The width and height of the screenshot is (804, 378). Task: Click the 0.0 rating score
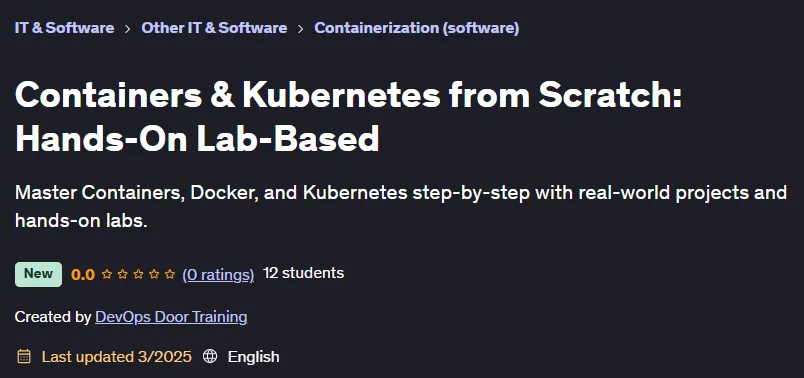pyautogui.click(x=83, y=275)
